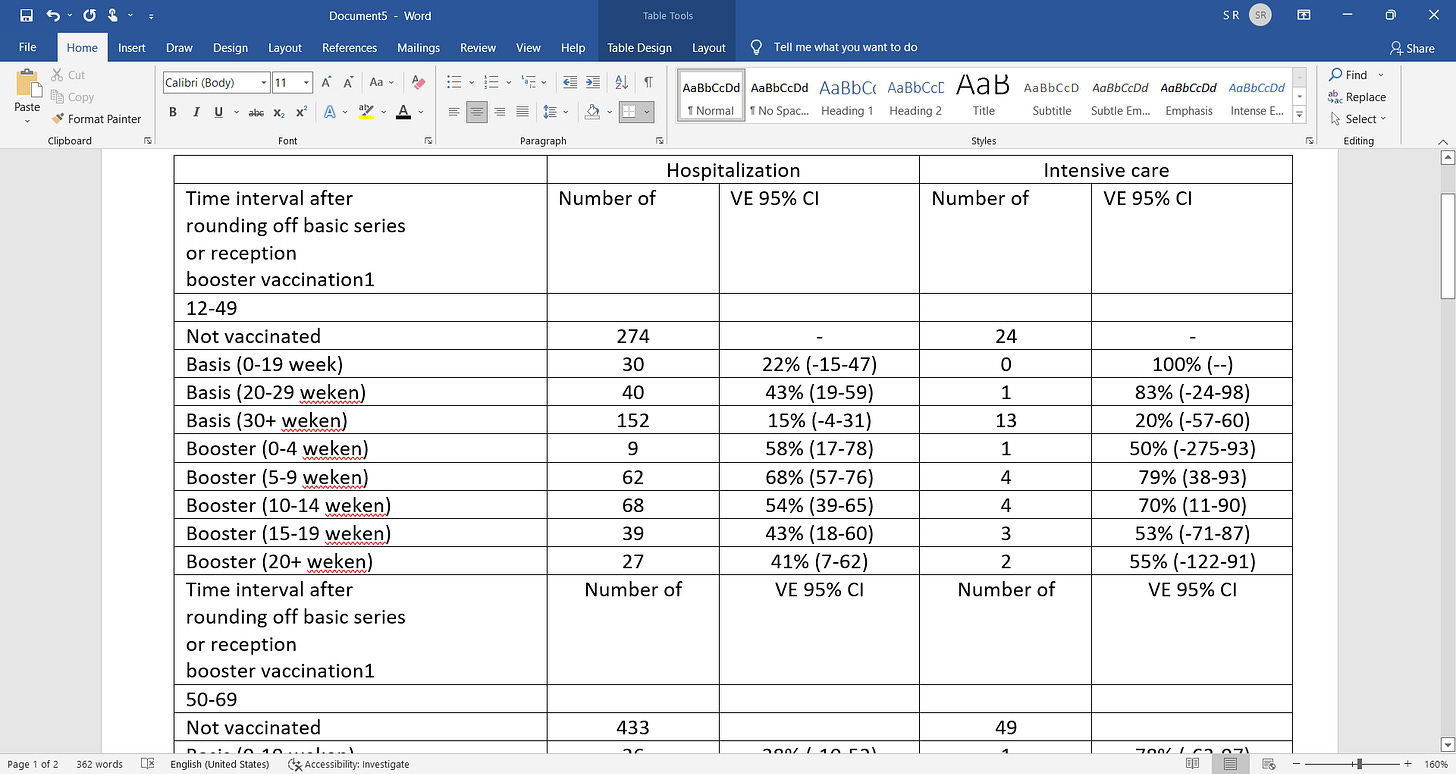
Task: Decrease font size with Shrink Font icon
Action: (349, 83)
